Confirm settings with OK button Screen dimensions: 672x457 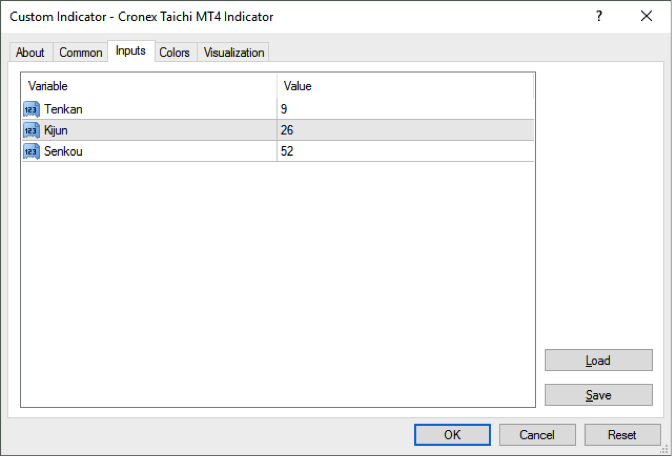[452, 435]
